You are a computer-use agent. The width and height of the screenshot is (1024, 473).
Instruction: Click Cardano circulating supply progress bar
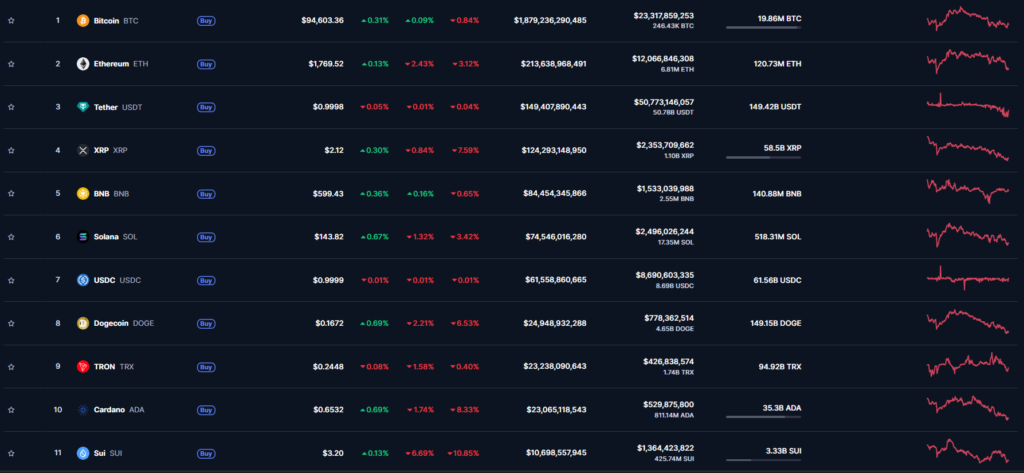pyautogui.click(x=763, y=417)
